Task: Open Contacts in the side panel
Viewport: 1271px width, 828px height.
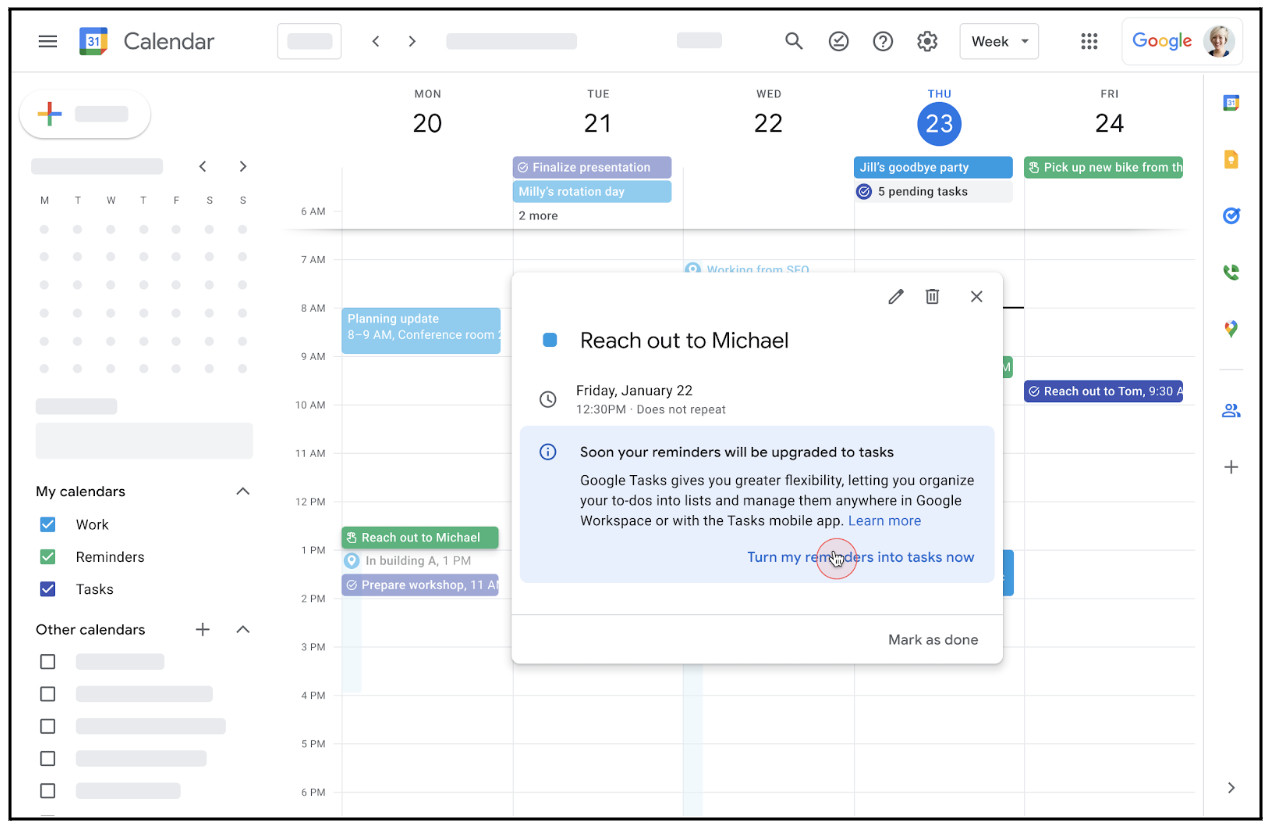Action: (x=1231, y=410)
